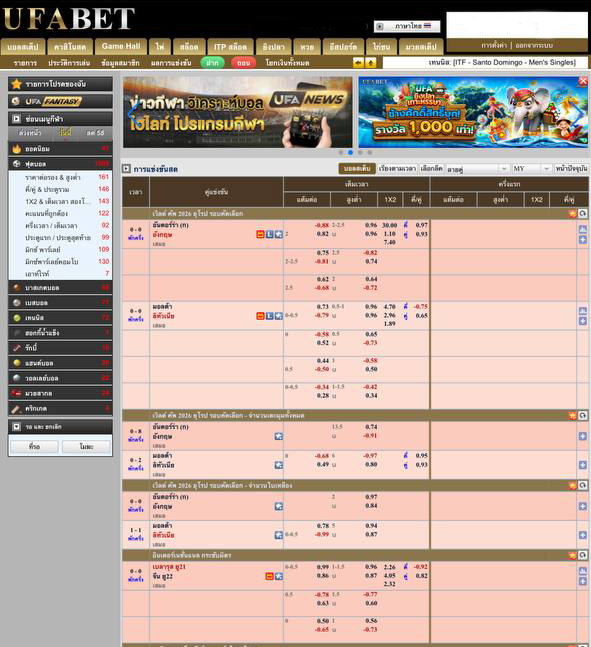
Task: Open the language dropdown at top
Action: pyautogui.click(x=407, y=26)
